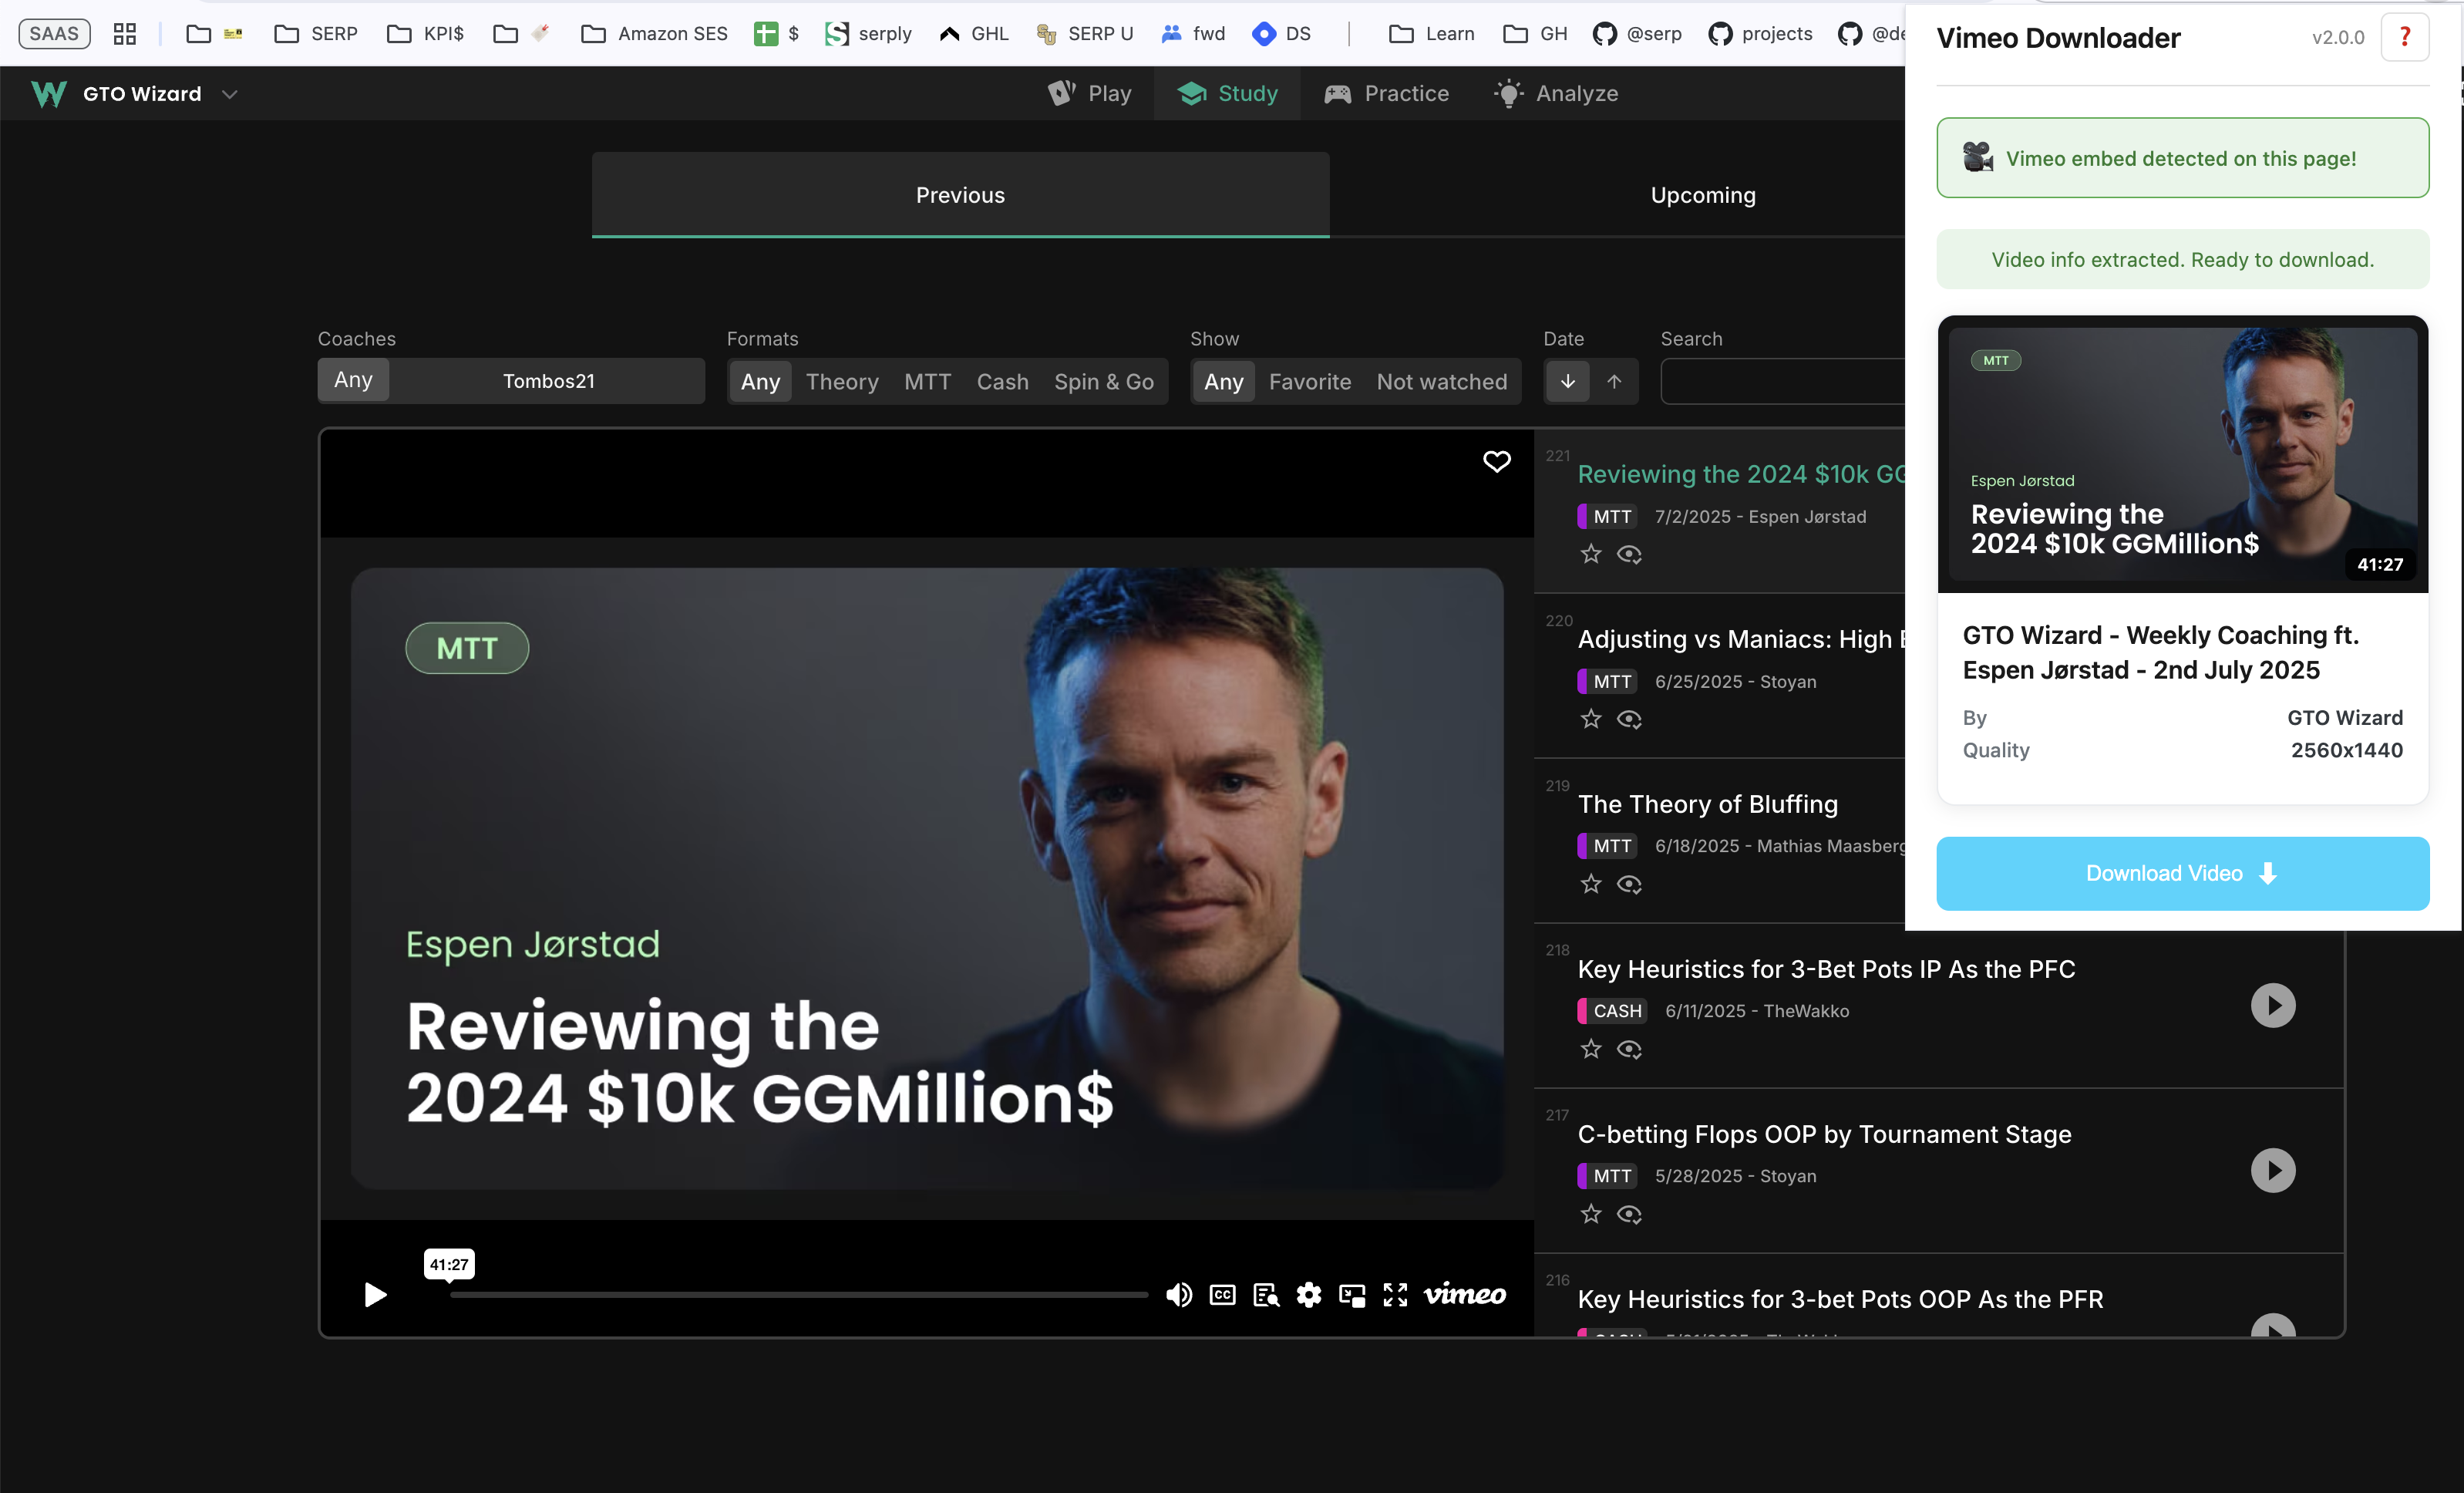Screen dimensions: 2464x1493
Task: Filter formats by Spin & Go
Action: coord(1103,381)
